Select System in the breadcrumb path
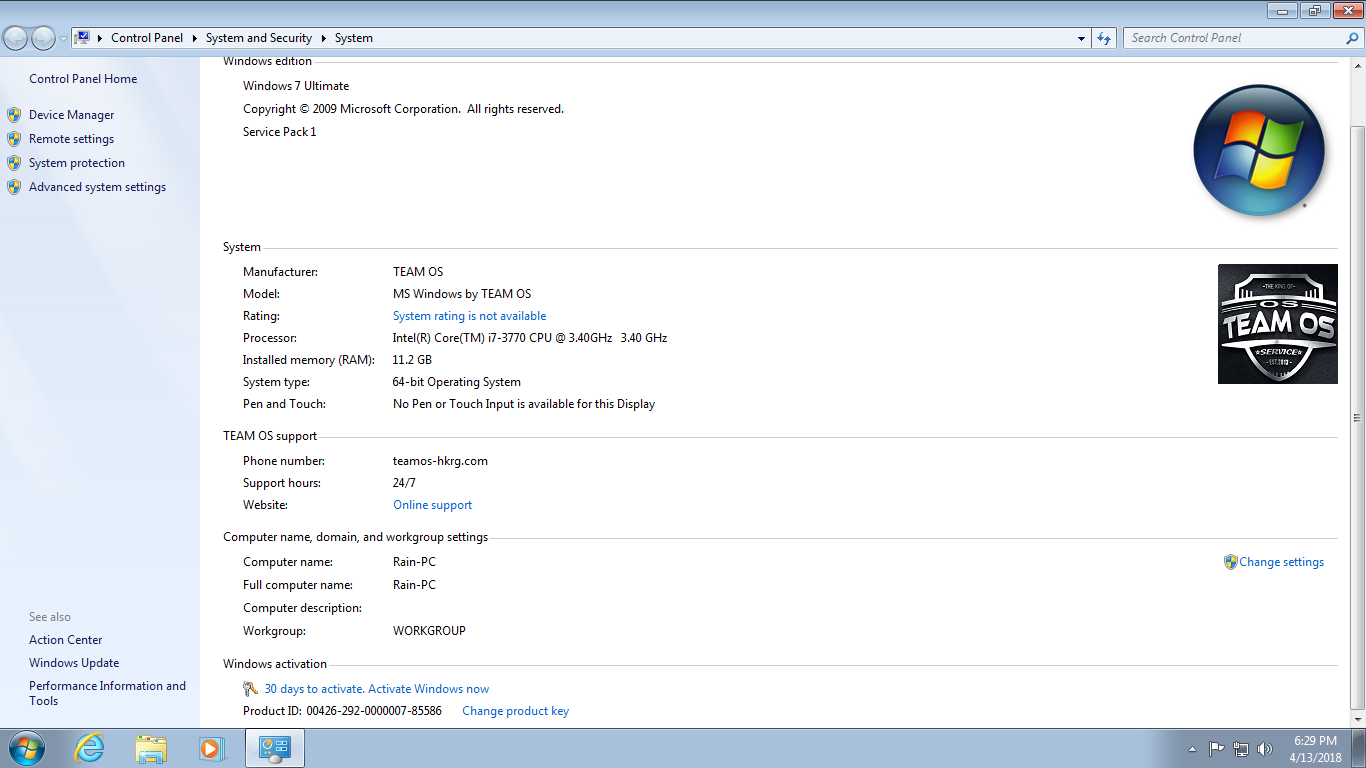The height and width of the screenshot is (768, 1366). [x=354, y=38]
